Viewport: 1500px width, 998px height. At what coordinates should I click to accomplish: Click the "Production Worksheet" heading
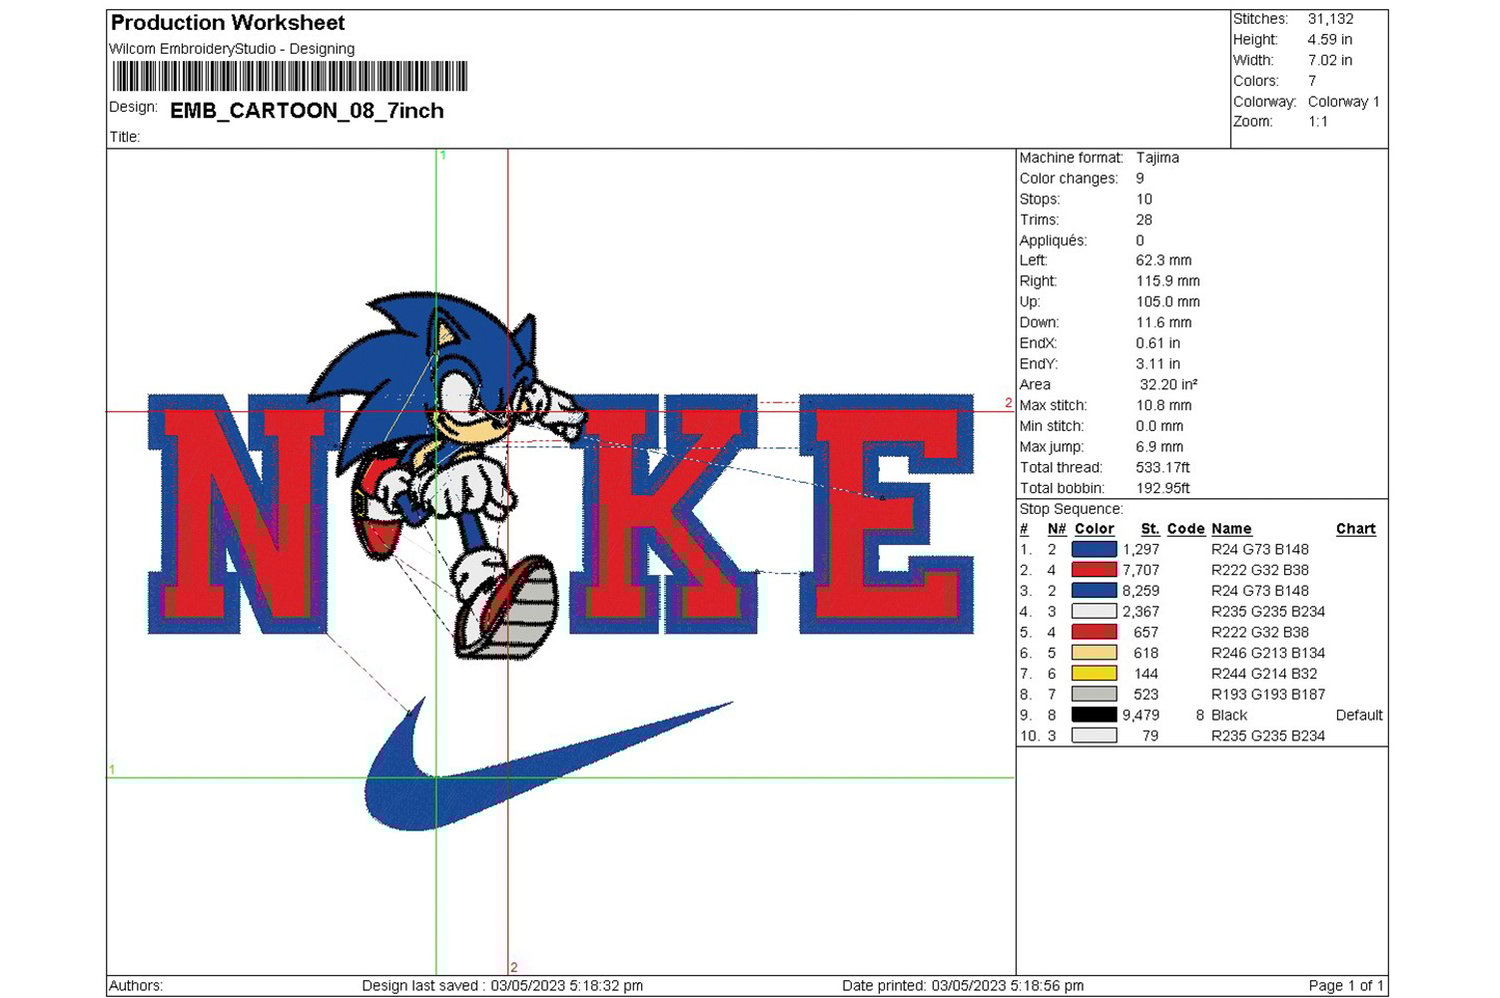tap(228, 23)
